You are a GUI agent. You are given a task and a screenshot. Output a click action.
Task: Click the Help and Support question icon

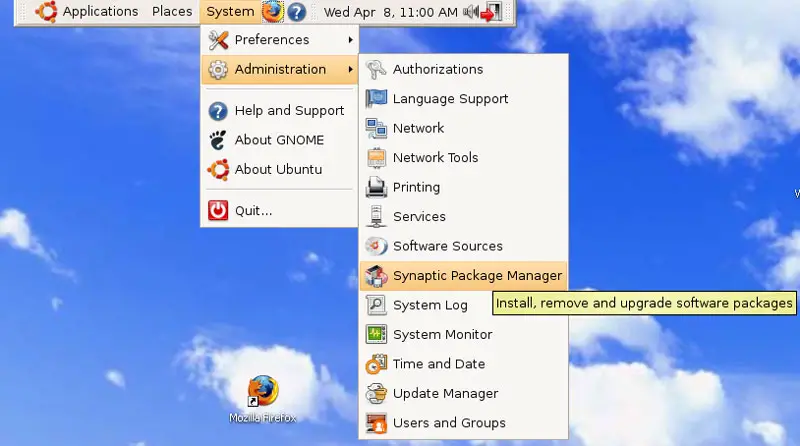click(218, 111)
